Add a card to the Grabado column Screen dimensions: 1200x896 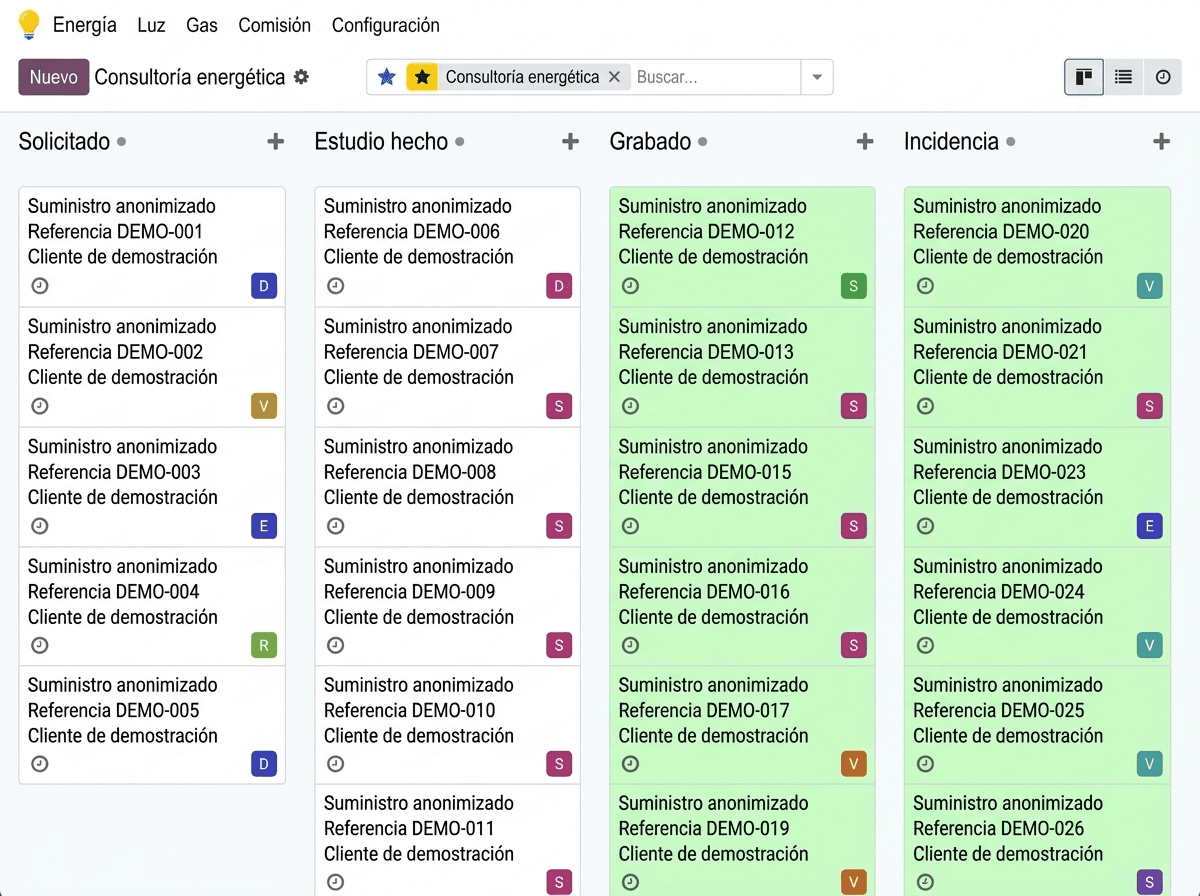pos(865,142)
